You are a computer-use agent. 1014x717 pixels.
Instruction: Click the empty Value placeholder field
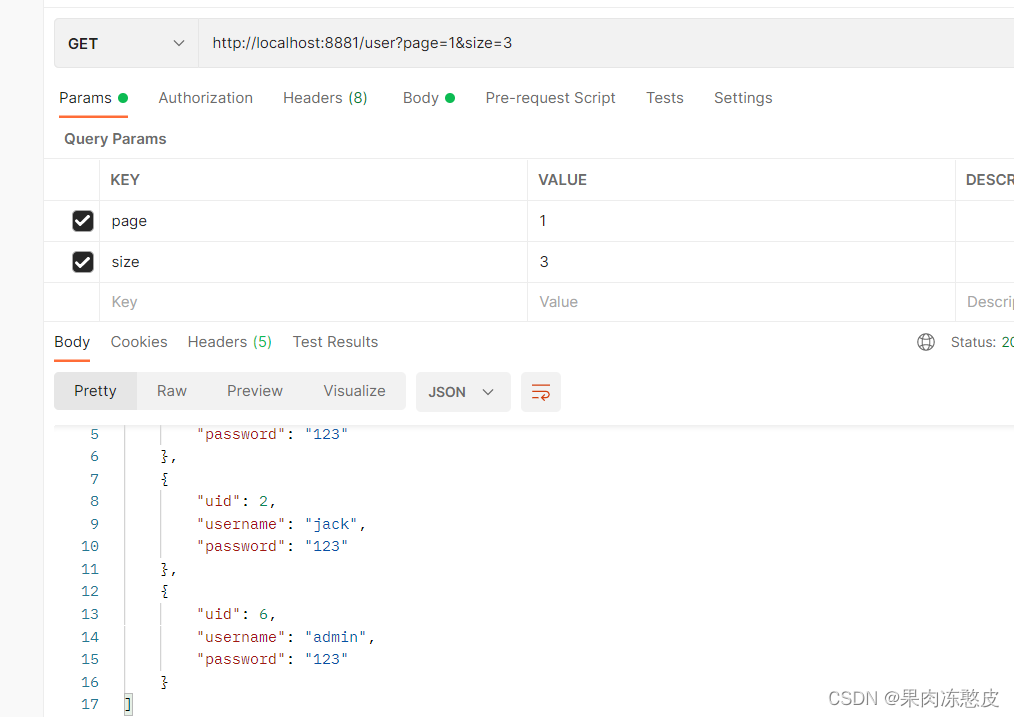[741, 302]
